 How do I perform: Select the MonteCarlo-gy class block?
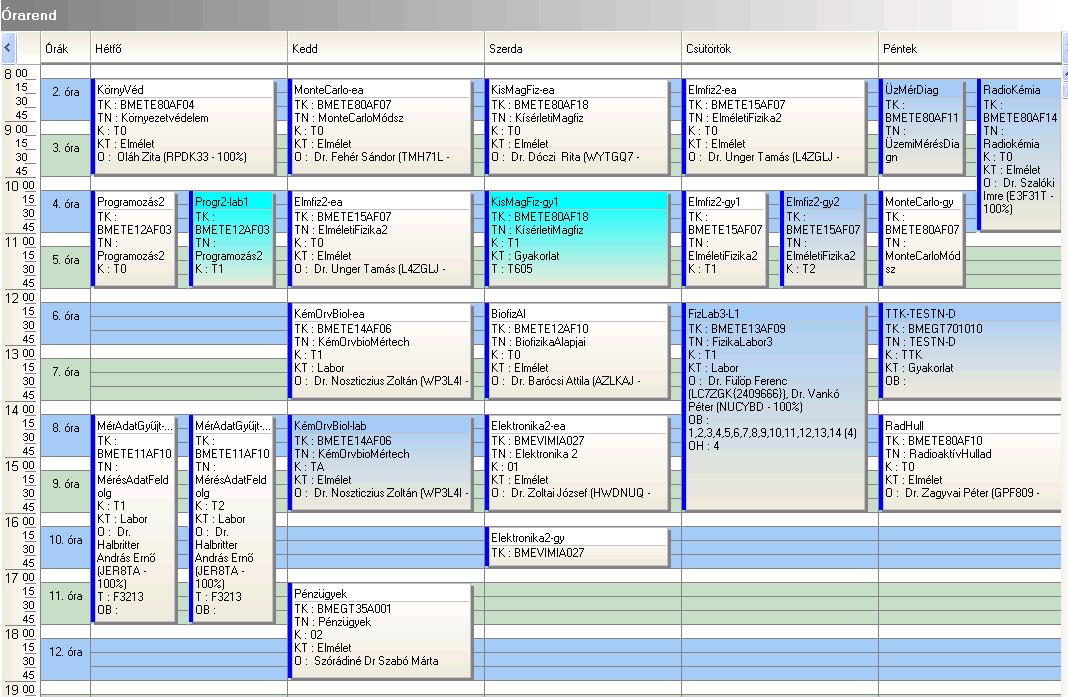(x=922, y=239)
